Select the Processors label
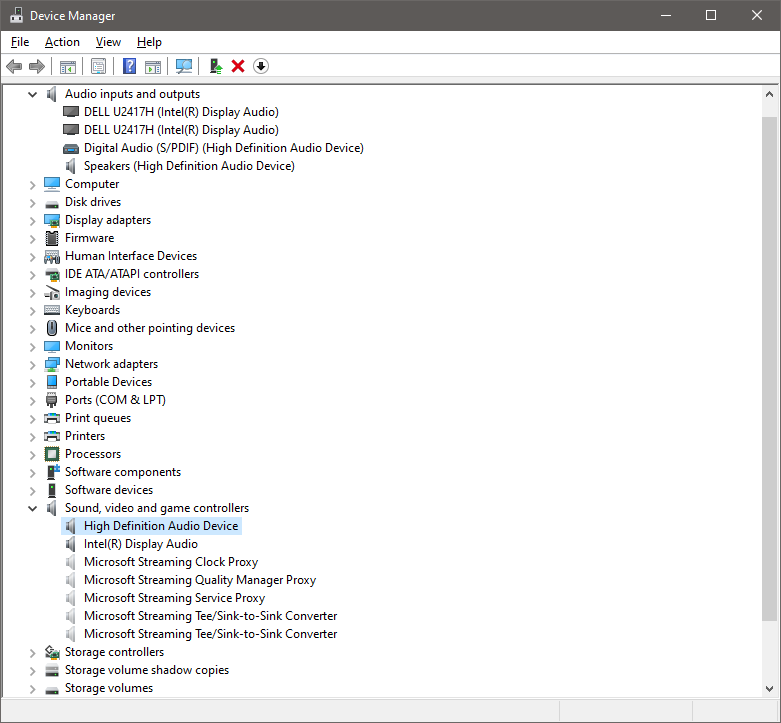This screenshot has width=781, height=723. 93,454
